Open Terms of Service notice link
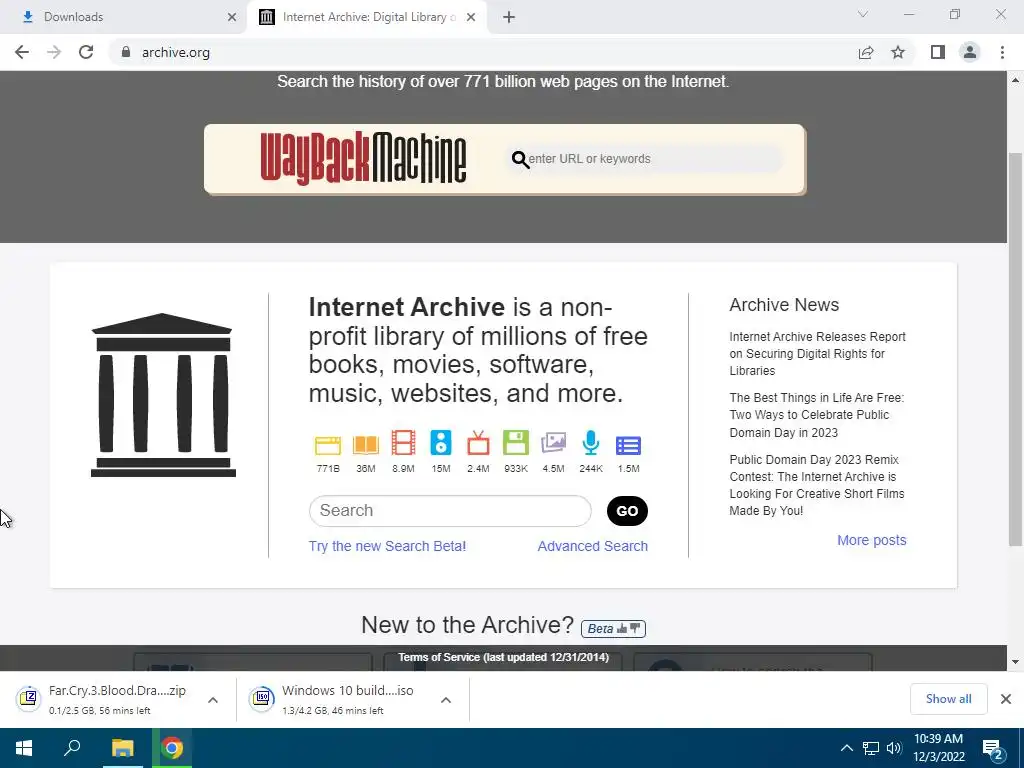The height and width of the screenshot is (768, 1024). coord(504,657)
